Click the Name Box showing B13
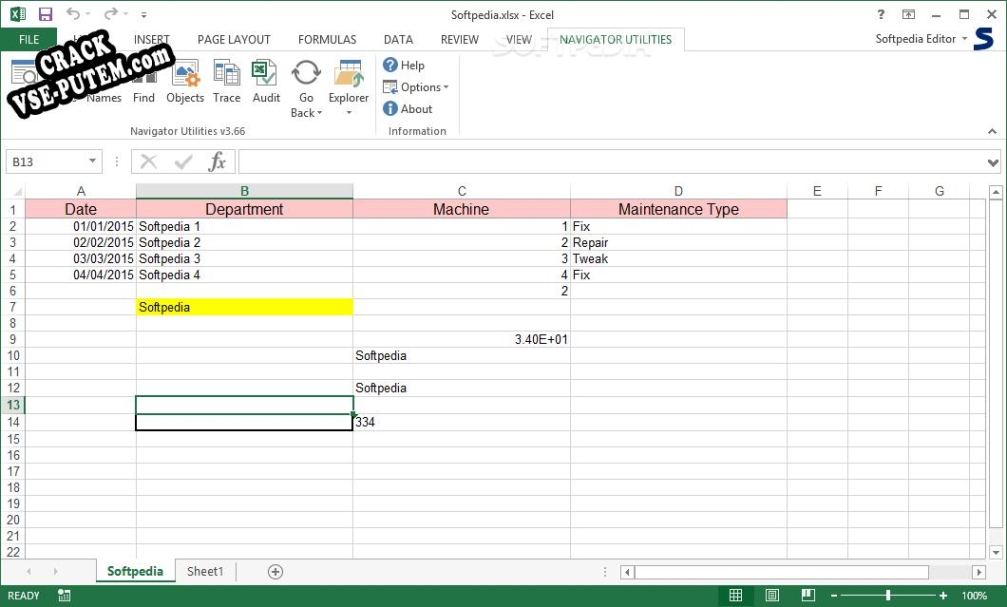This screenshot has height=607, width=1007. point(46,162)
